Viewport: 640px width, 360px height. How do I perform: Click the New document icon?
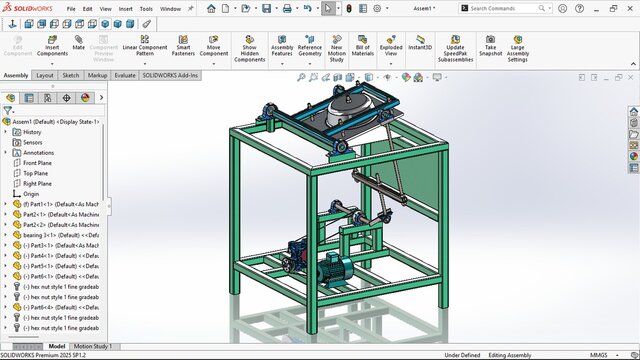click(x=225, y=8)
